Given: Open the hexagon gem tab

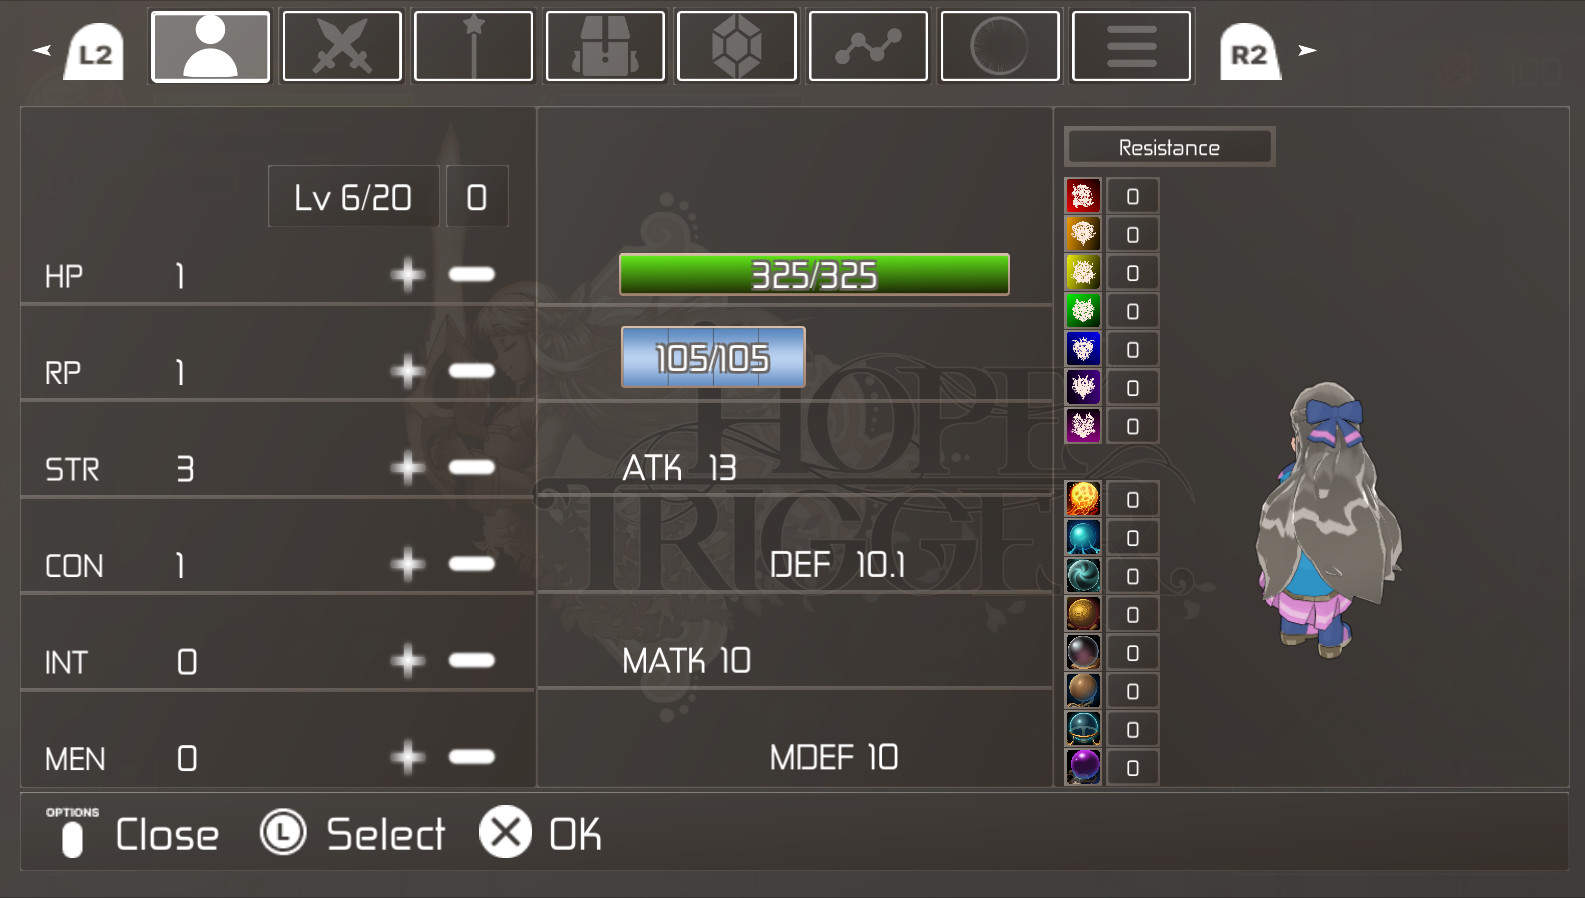Looking at the screenshot, I should click(737, 46).
